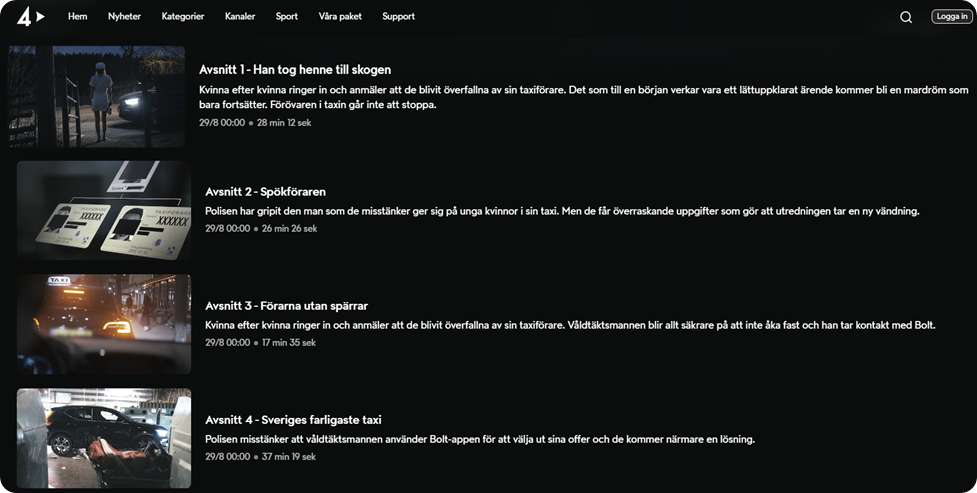Open Kategorier in the navigation
Viewport: 977px width, 493px height.
tap(183, 16)
